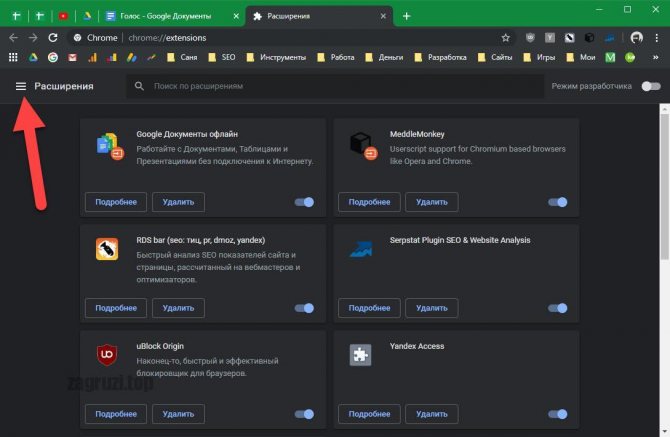Open the Google Drive bookmark

[x=33, y=57]
